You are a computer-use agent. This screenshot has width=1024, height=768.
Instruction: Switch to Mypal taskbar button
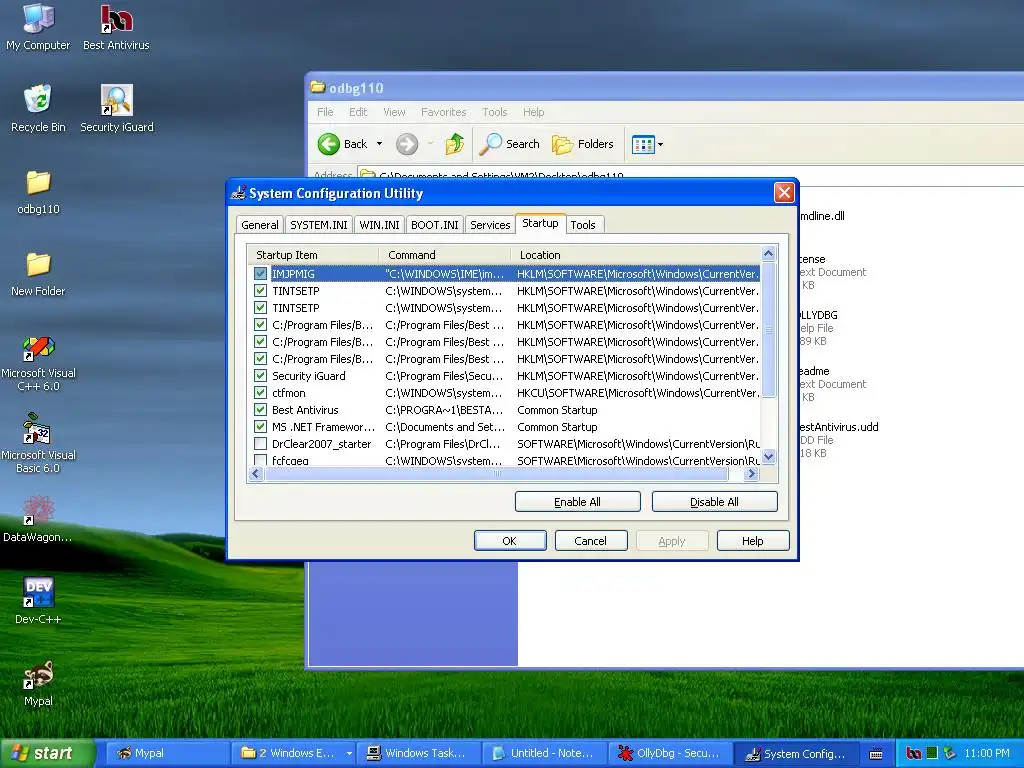(167, 753)
